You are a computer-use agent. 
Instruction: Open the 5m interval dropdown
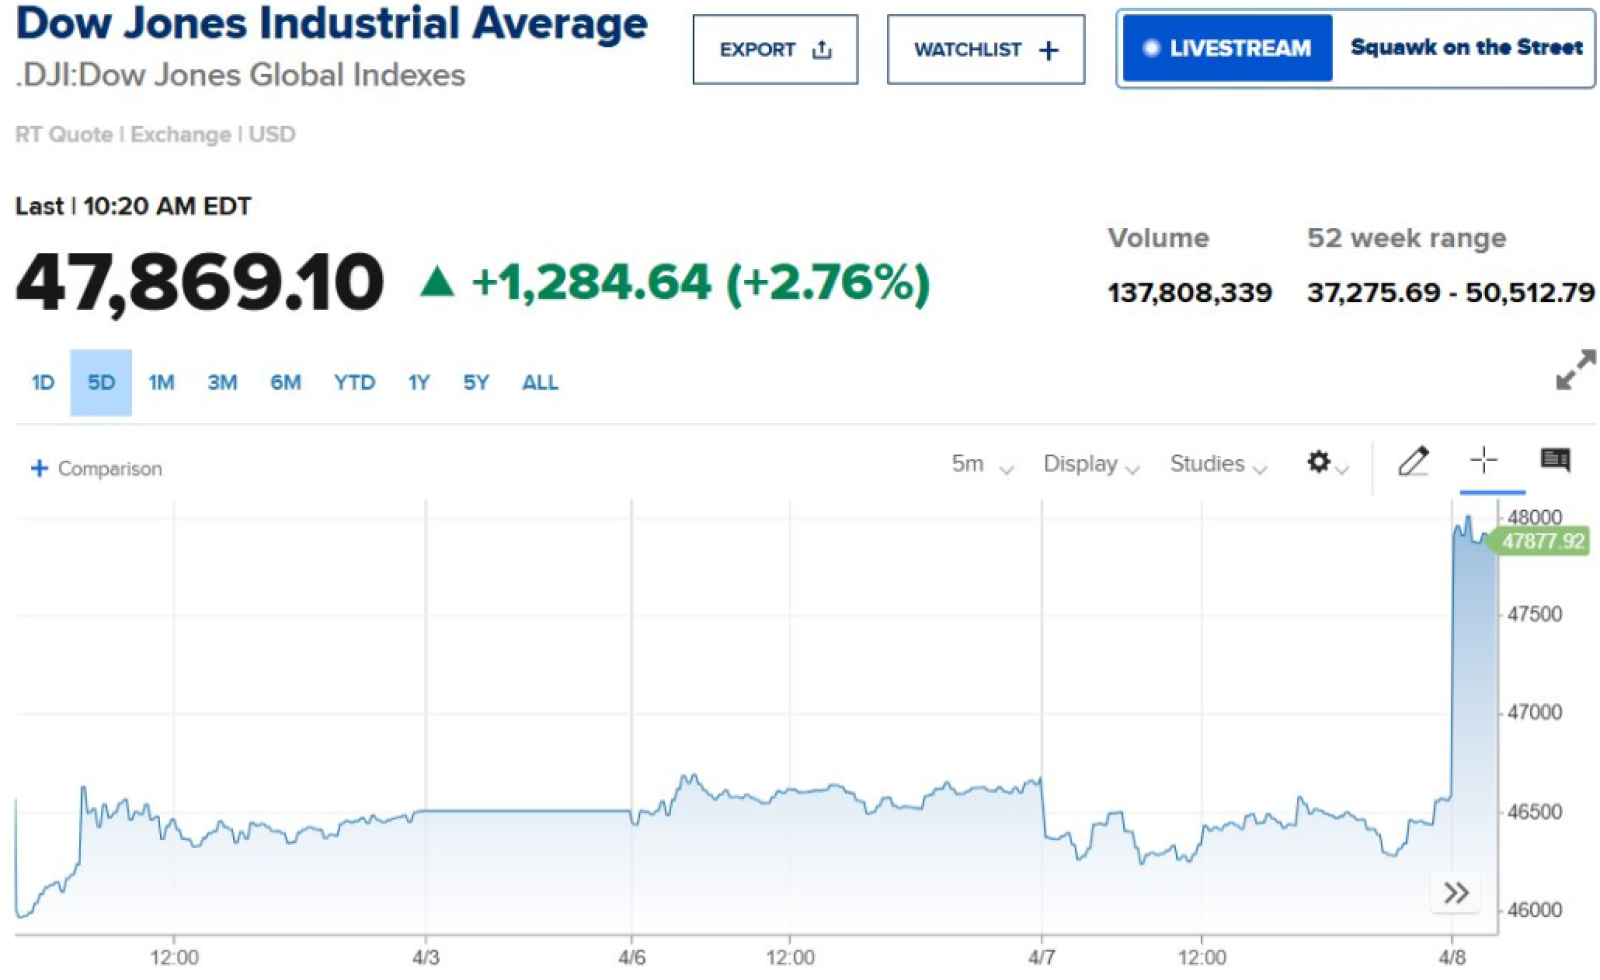tap(982, 464)
